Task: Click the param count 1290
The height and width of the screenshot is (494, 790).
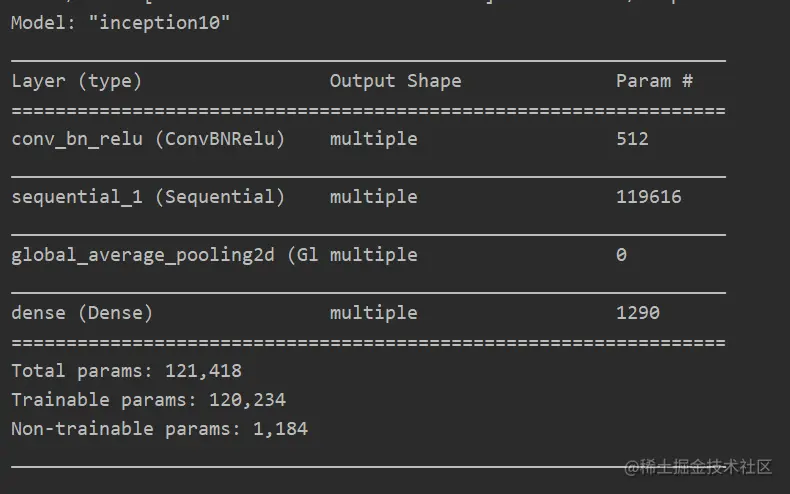Action: click(638, 313)
